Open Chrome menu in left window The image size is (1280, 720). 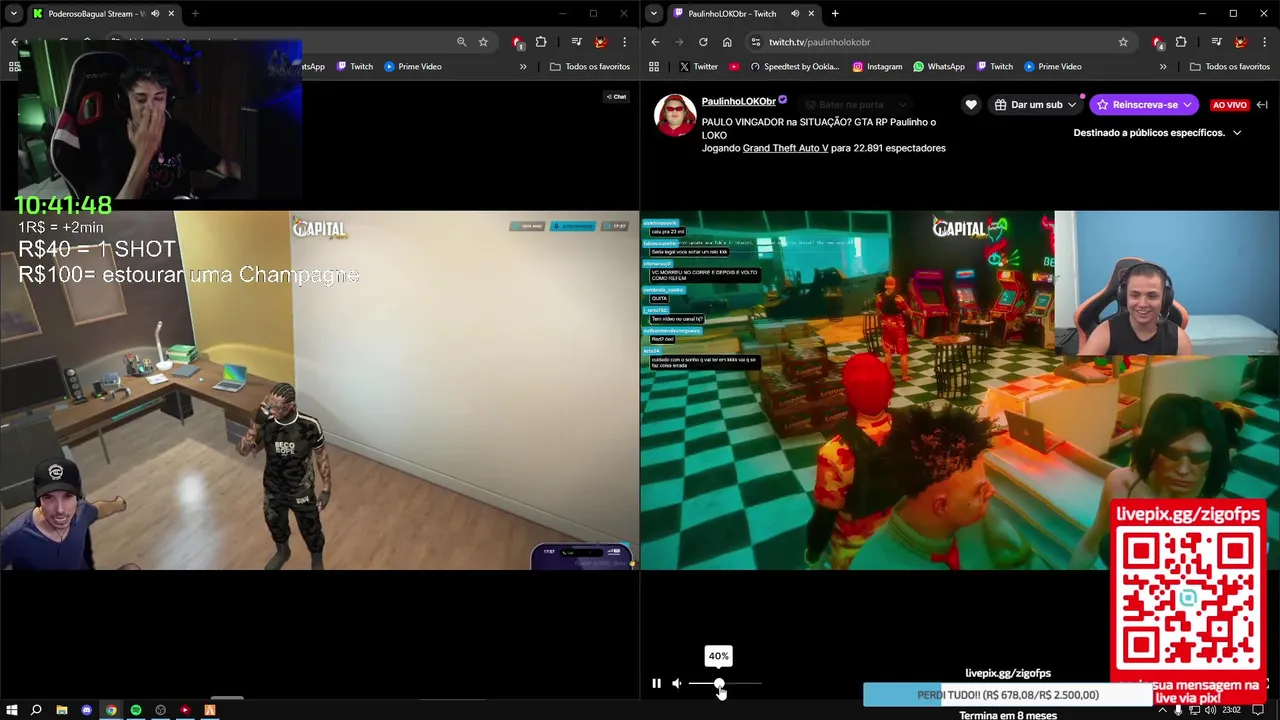coord(624,42)
